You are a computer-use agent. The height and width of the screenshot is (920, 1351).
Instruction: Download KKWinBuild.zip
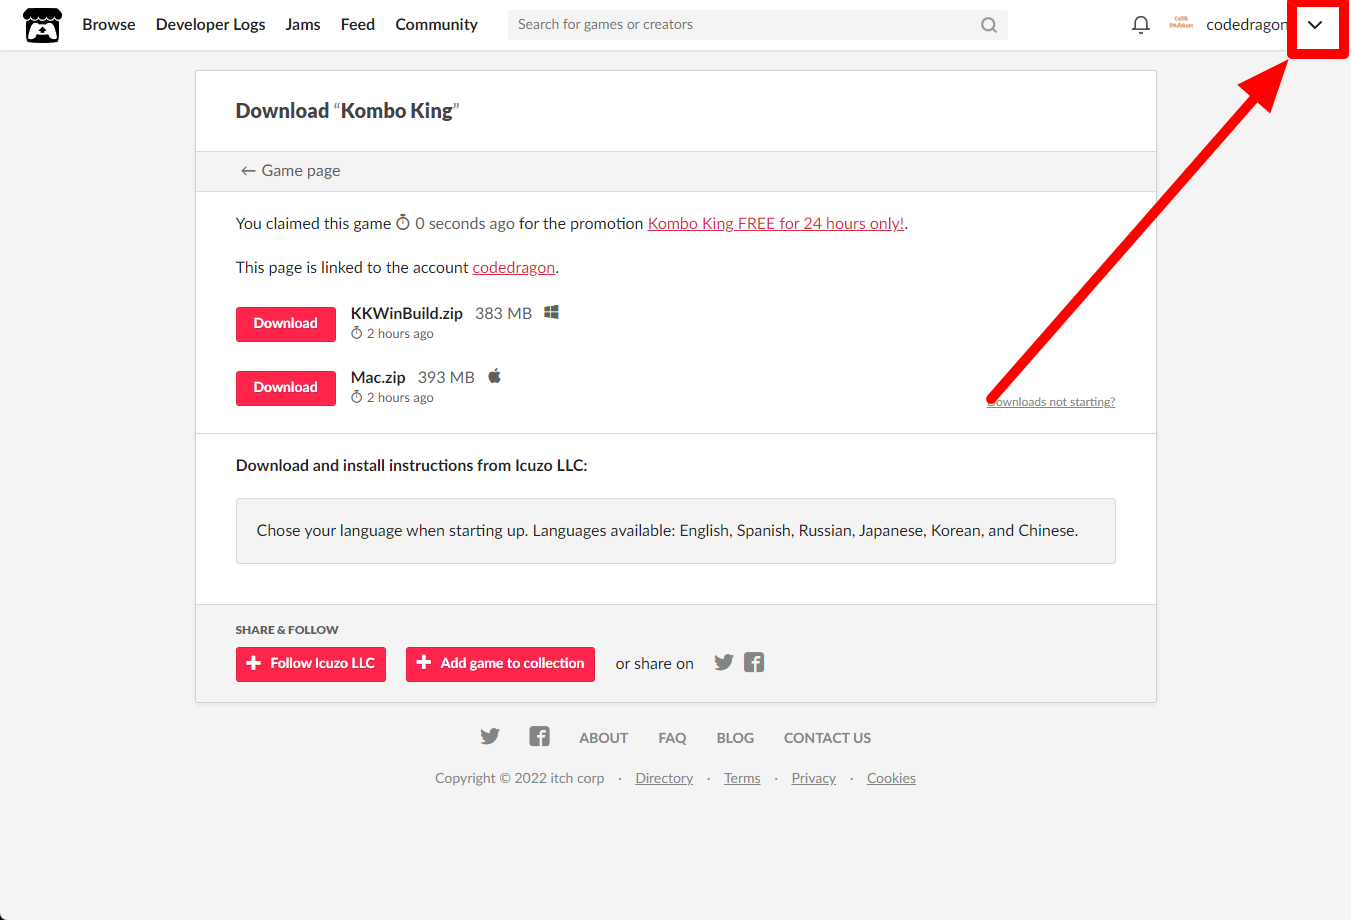[x=286, y=324]
